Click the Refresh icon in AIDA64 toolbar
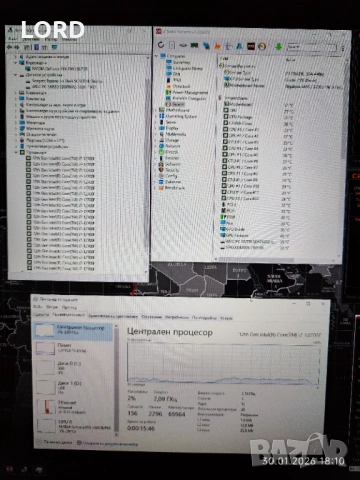The height and width of the screenshot is (480, 360). click(161, 45)
